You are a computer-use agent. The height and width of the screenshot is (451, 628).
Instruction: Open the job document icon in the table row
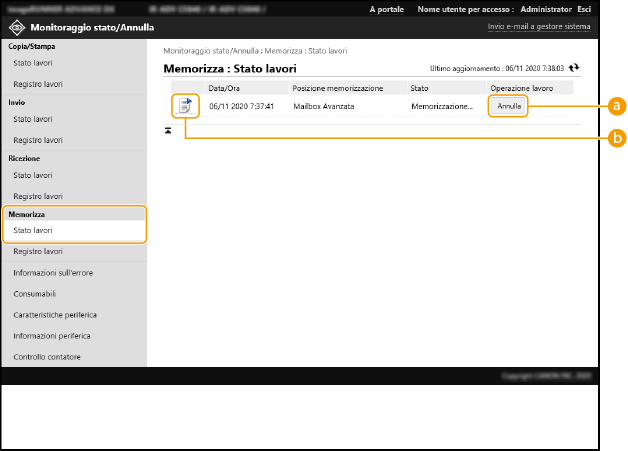(x=185, y=105)
